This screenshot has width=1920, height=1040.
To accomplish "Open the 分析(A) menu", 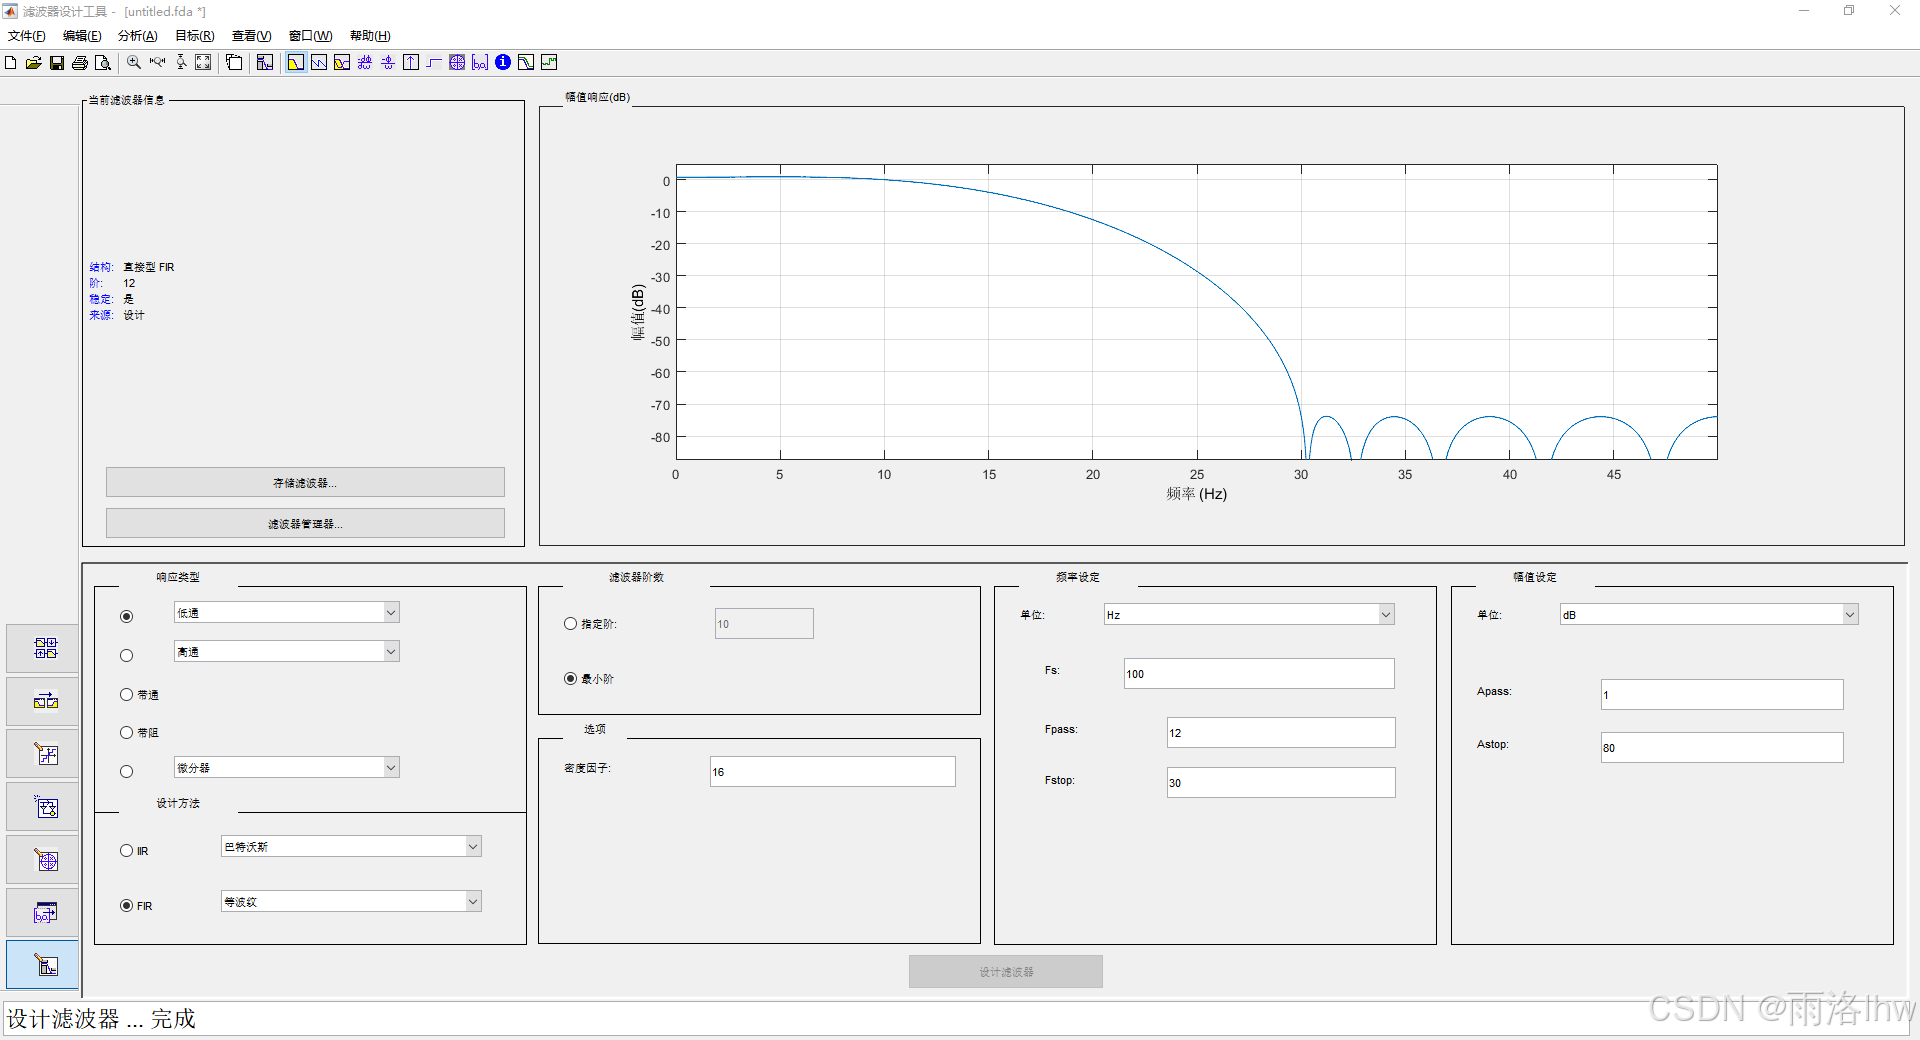I will tap(138, 36).
